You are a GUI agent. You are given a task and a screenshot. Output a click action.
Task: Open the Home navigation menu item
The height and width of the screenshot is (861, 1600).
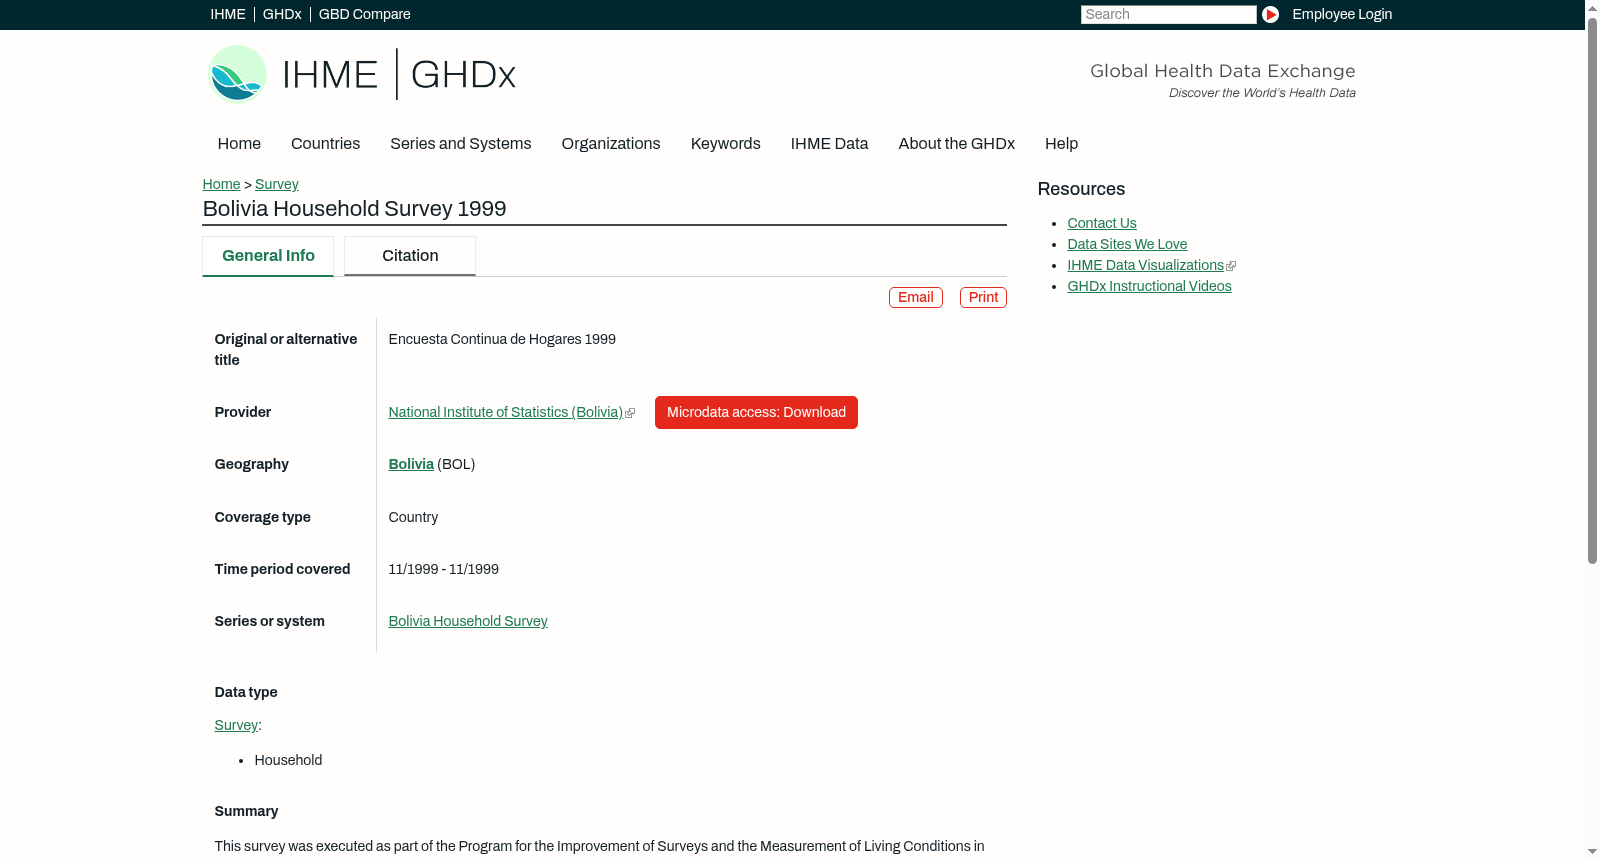[239, 144]
